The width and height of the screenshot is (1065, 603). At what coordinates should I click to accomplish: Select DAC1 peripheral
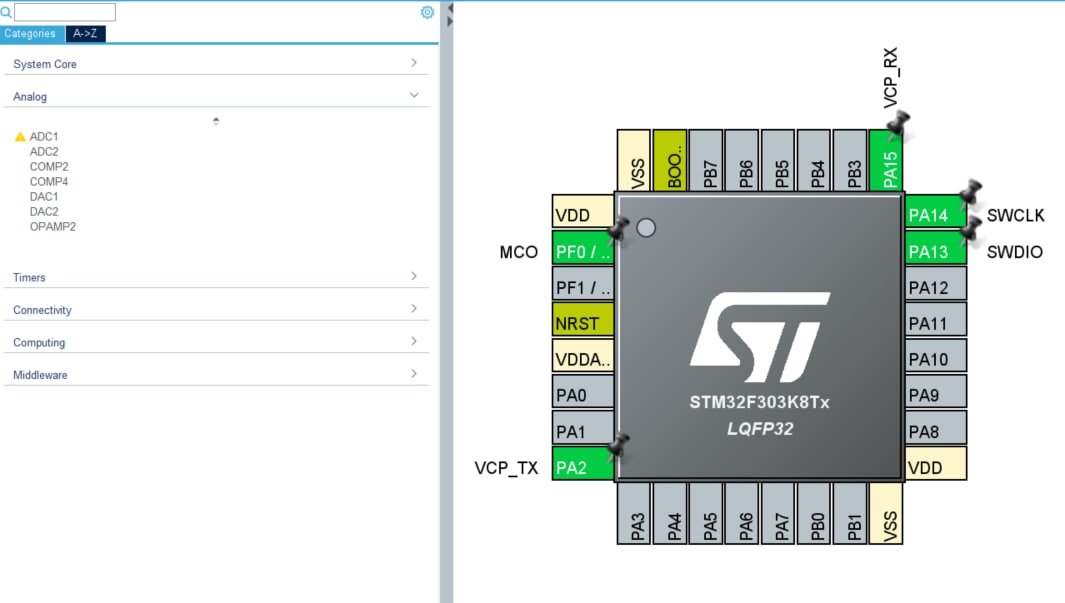44,196
